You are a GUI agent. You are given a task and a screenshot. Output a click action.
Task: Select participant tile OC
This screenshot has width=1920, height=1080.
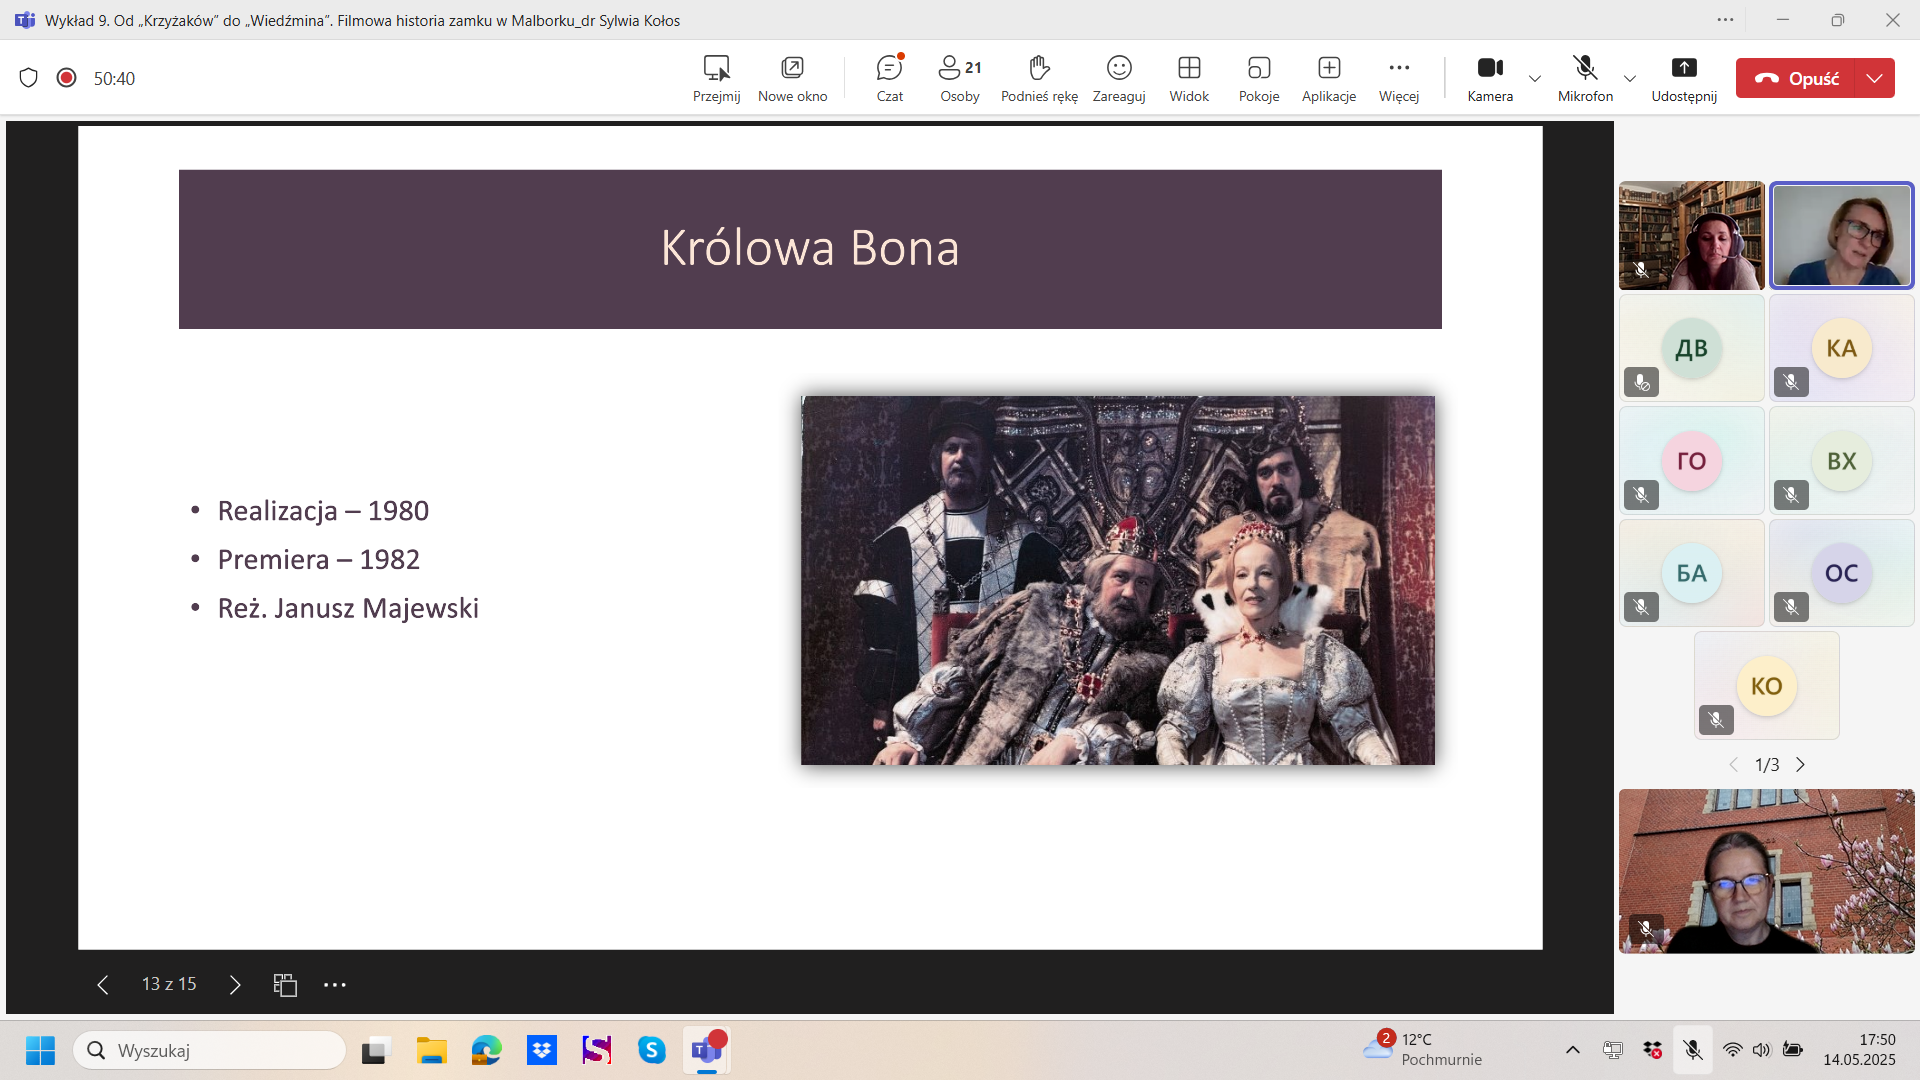tap(1842, 573)
